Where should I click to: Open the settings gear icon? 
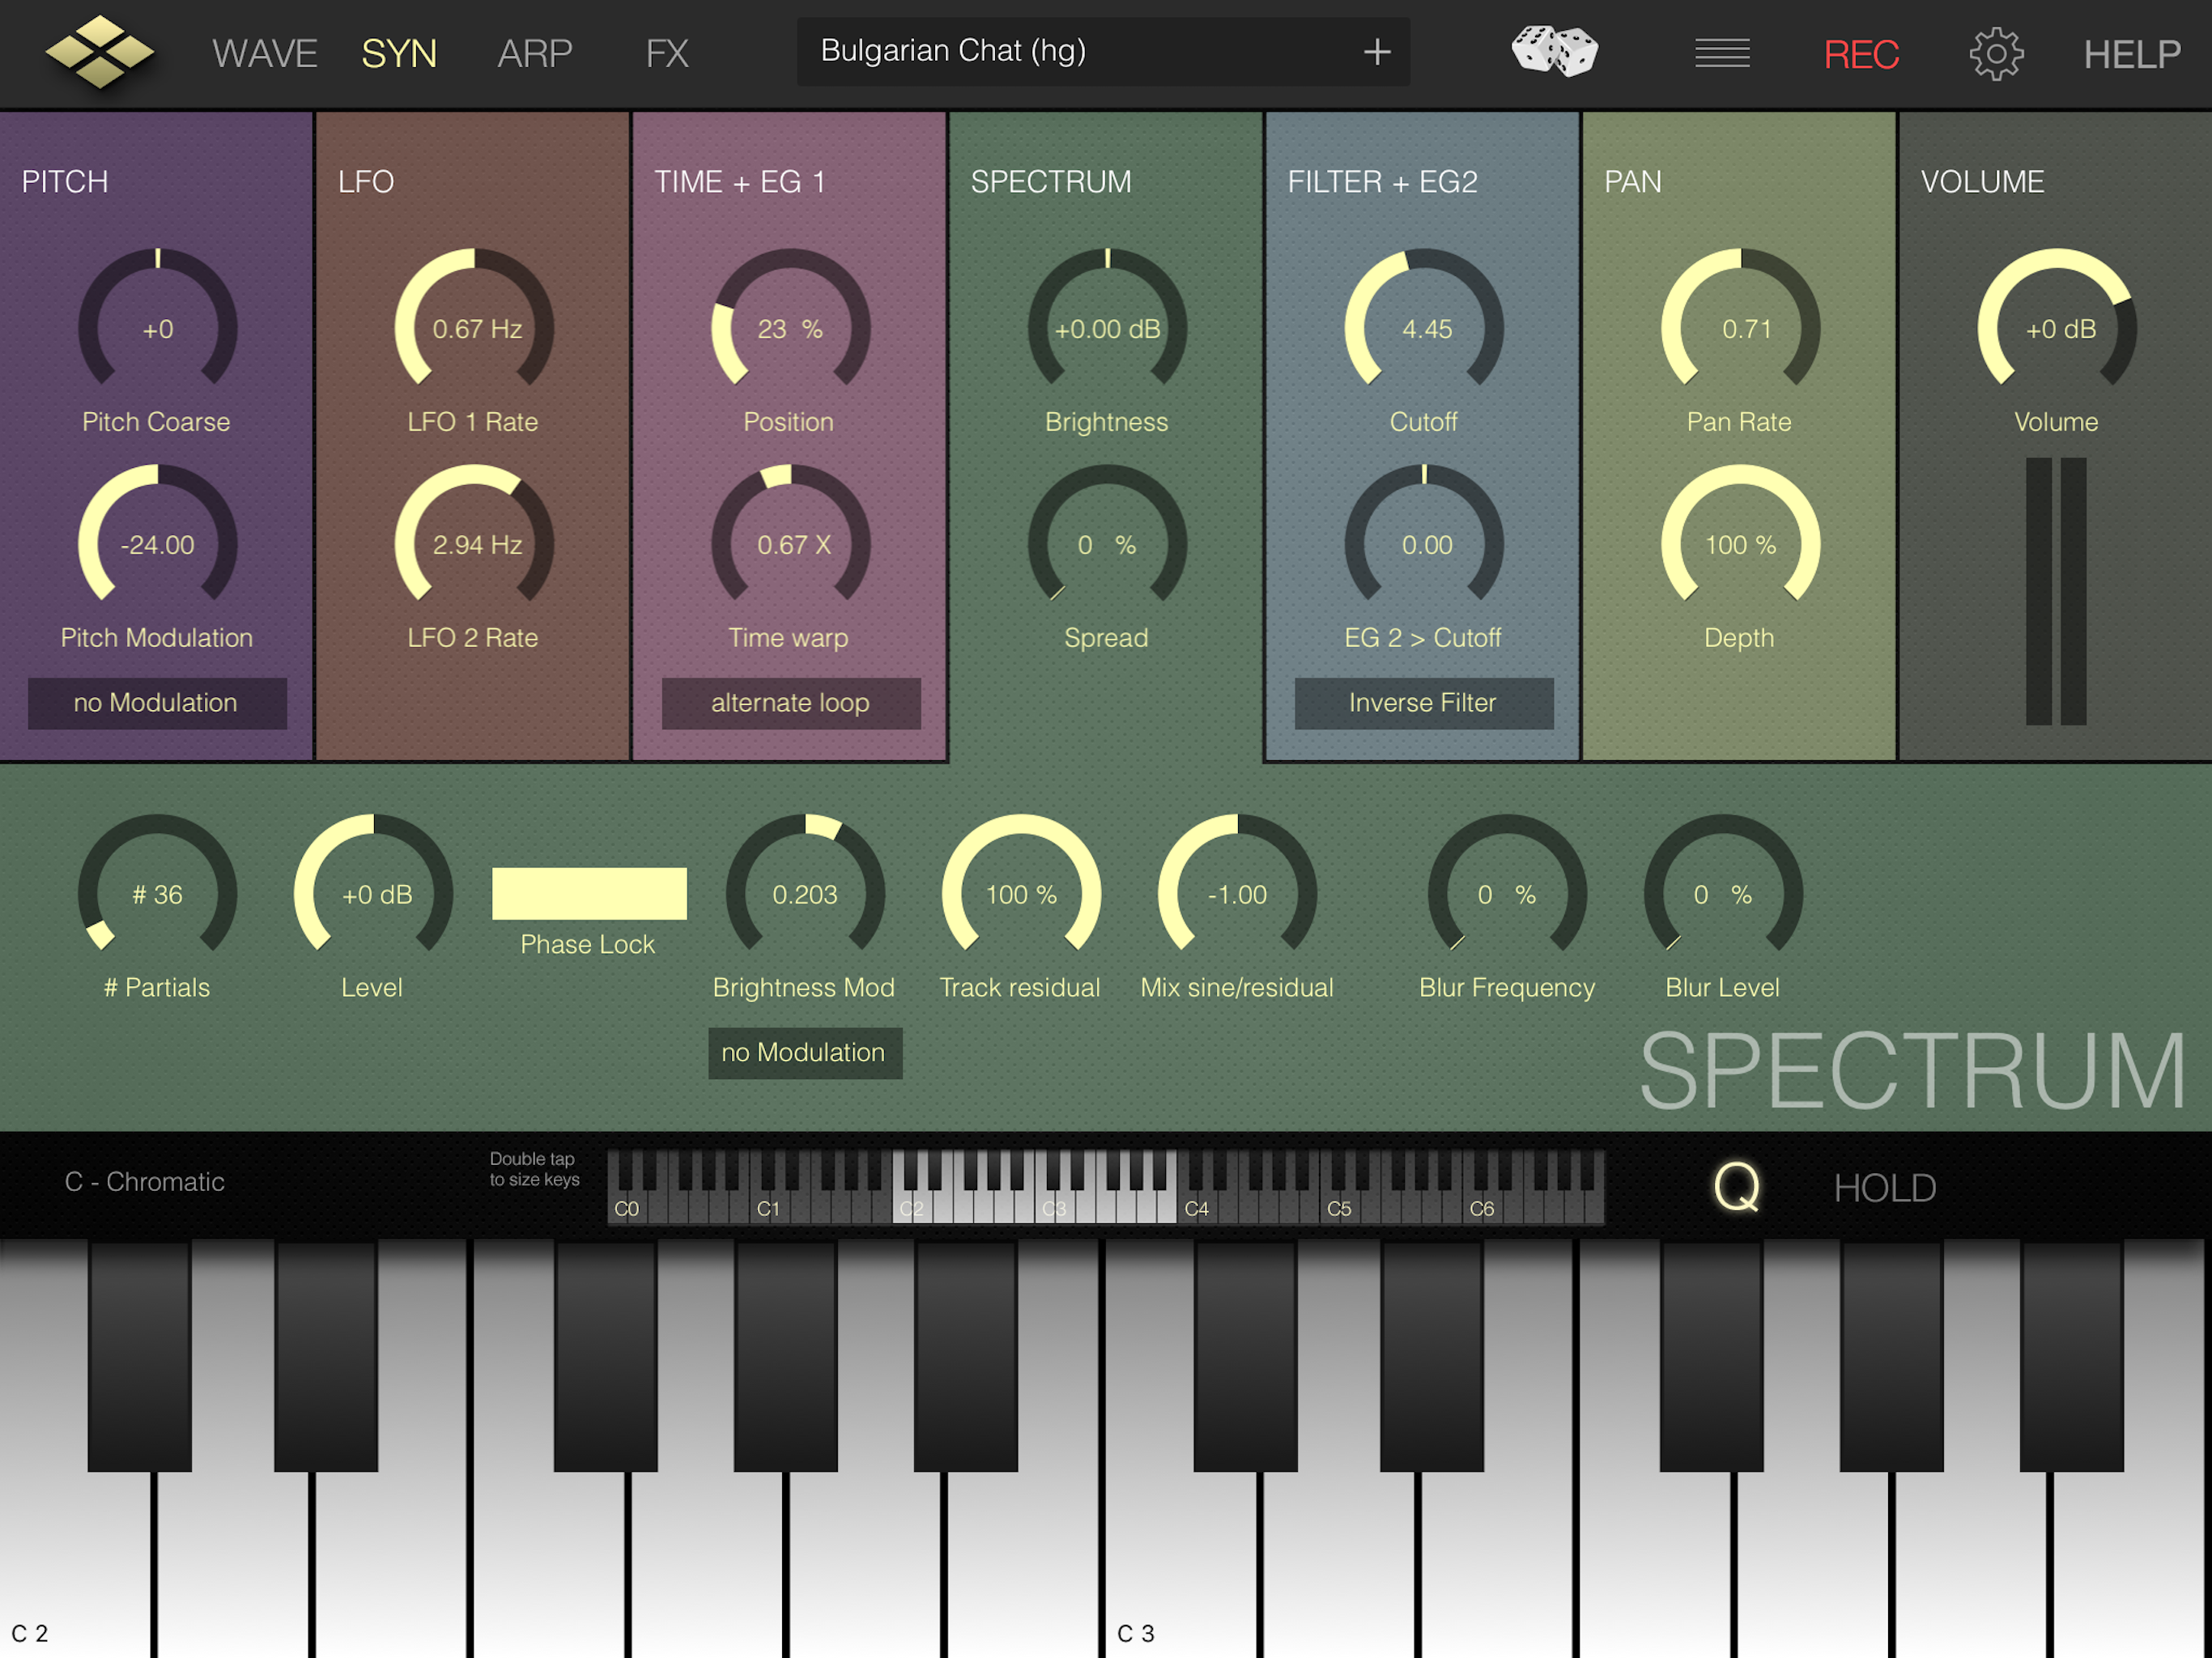(1996, 54)
